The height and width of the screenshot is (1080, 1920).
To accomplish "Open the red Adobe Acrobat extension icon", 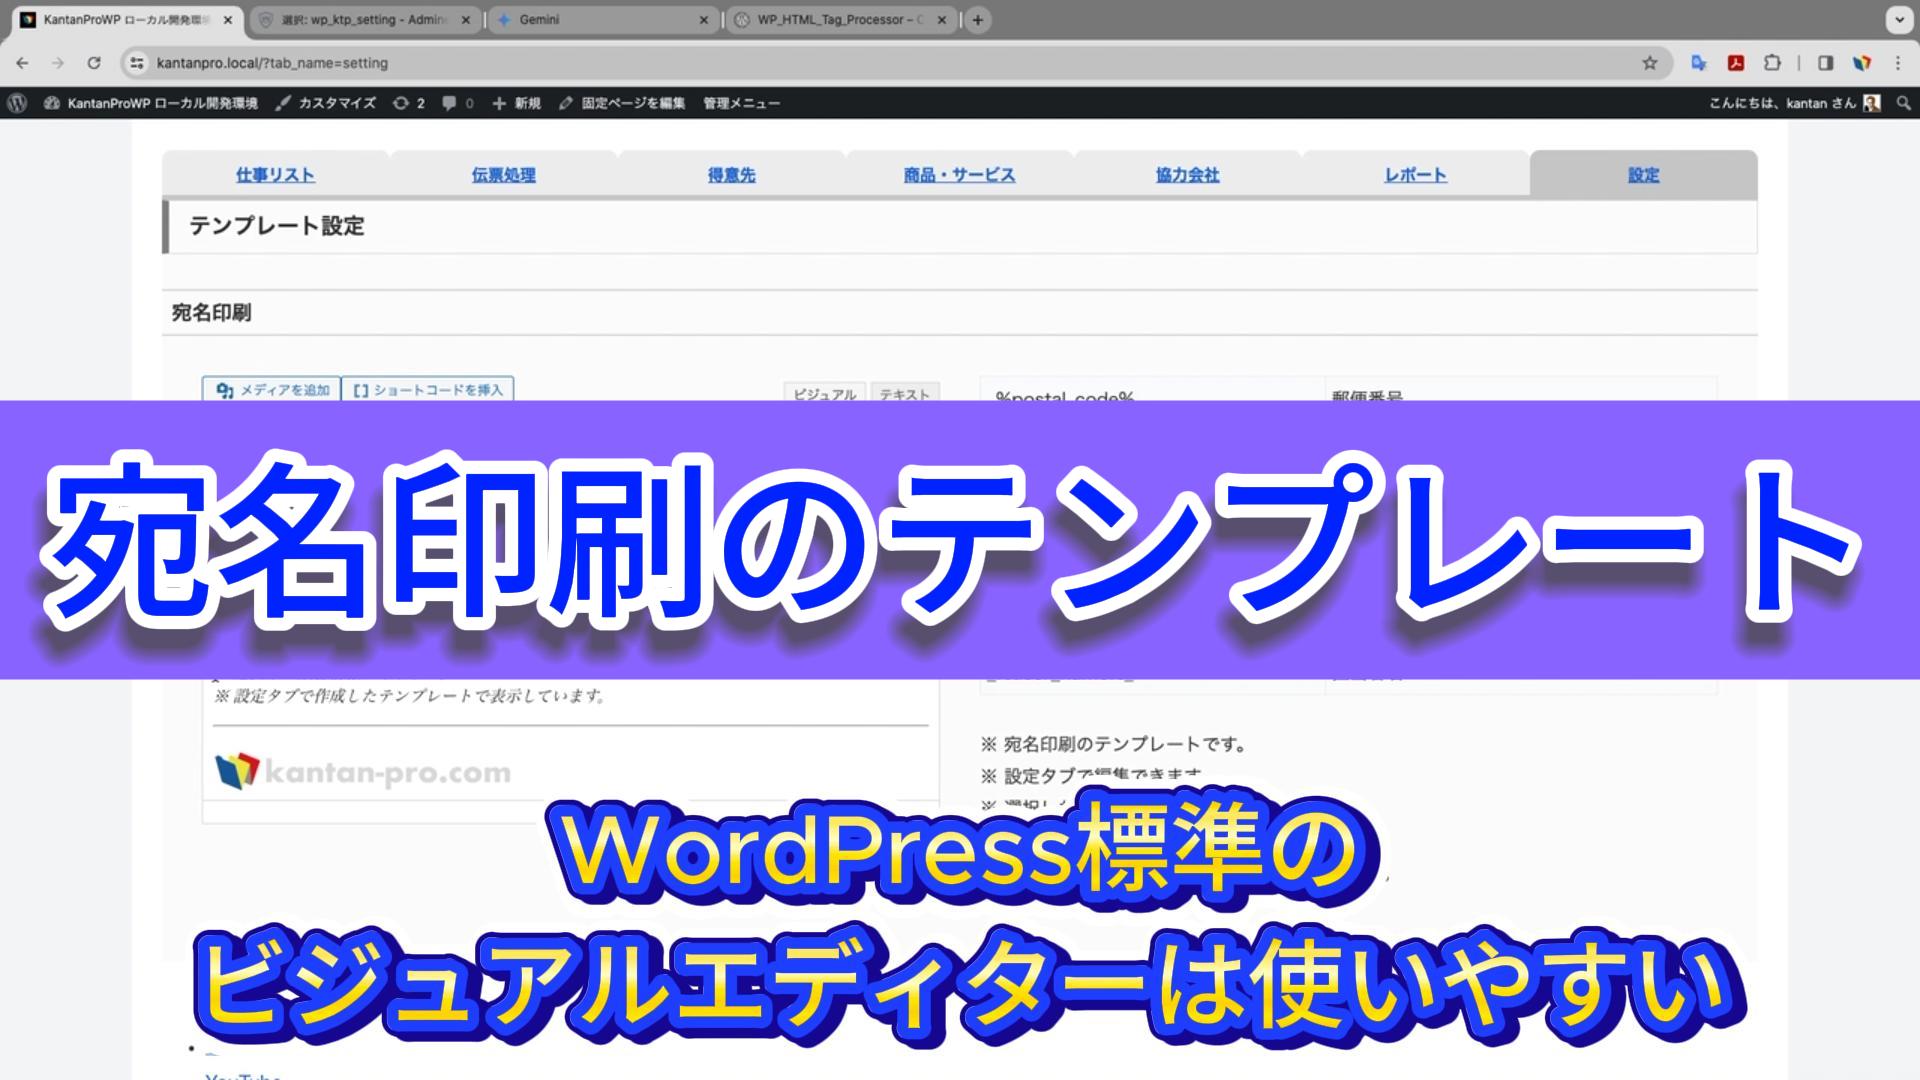I will [1736, 63].
